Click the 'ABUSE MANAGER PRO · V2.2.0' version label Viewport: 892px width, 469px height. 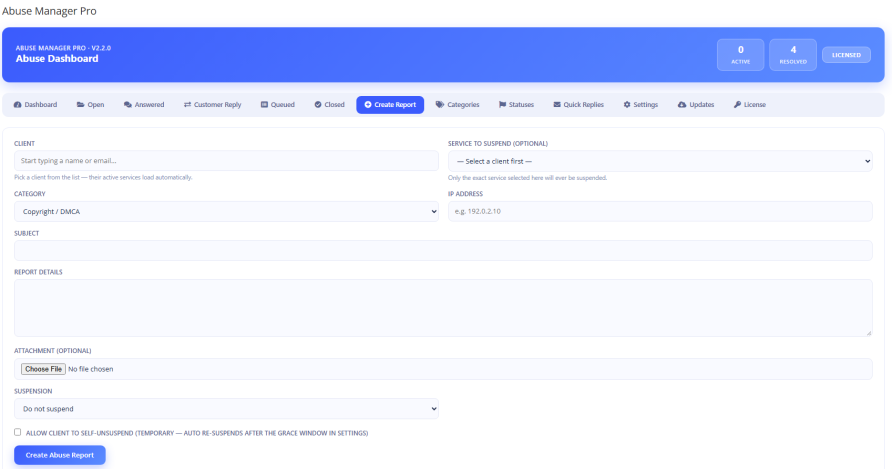[63, 48]
